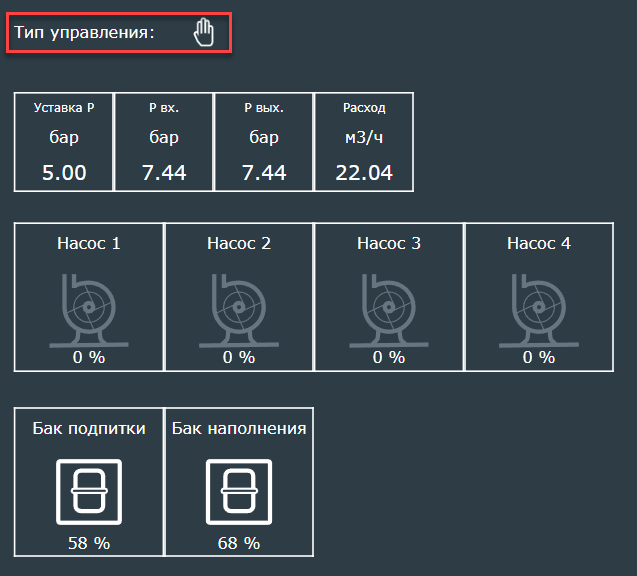Open the Бак наполнения tank icon
The image size is (637, 576).
pos(238,492)
